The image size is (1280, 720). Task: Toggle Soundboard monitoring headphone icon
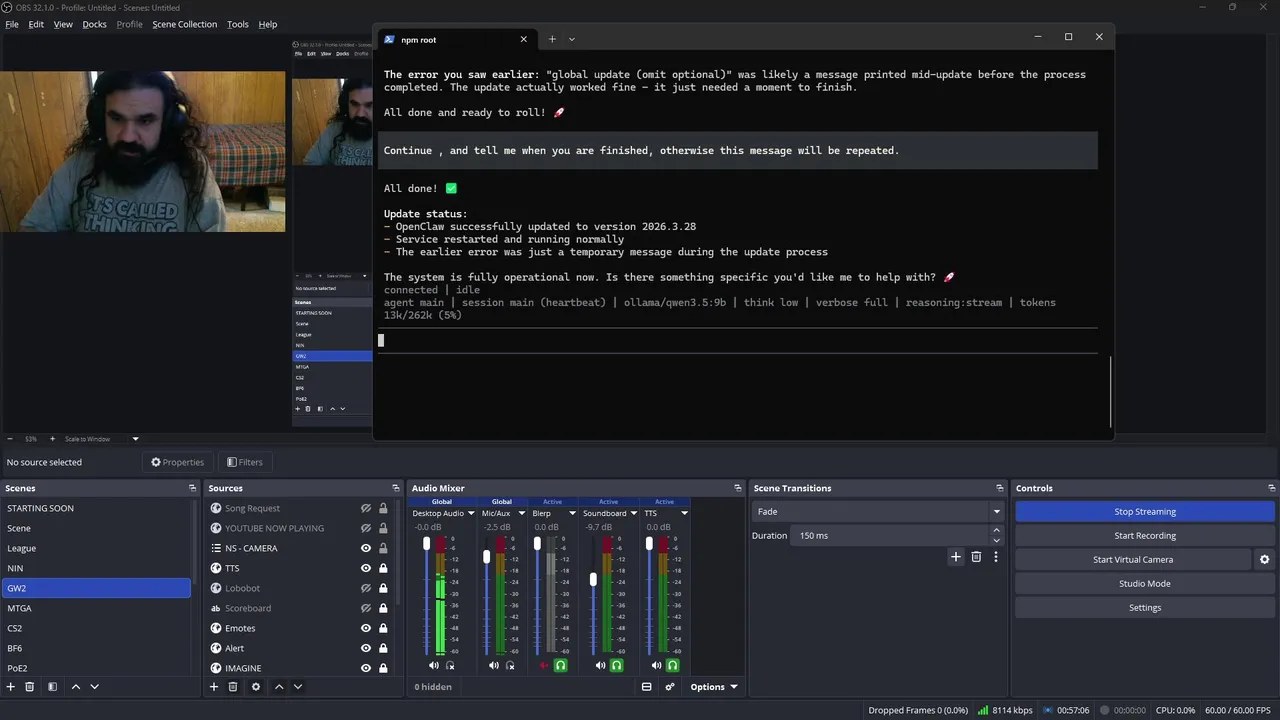(x=617, y=665)
